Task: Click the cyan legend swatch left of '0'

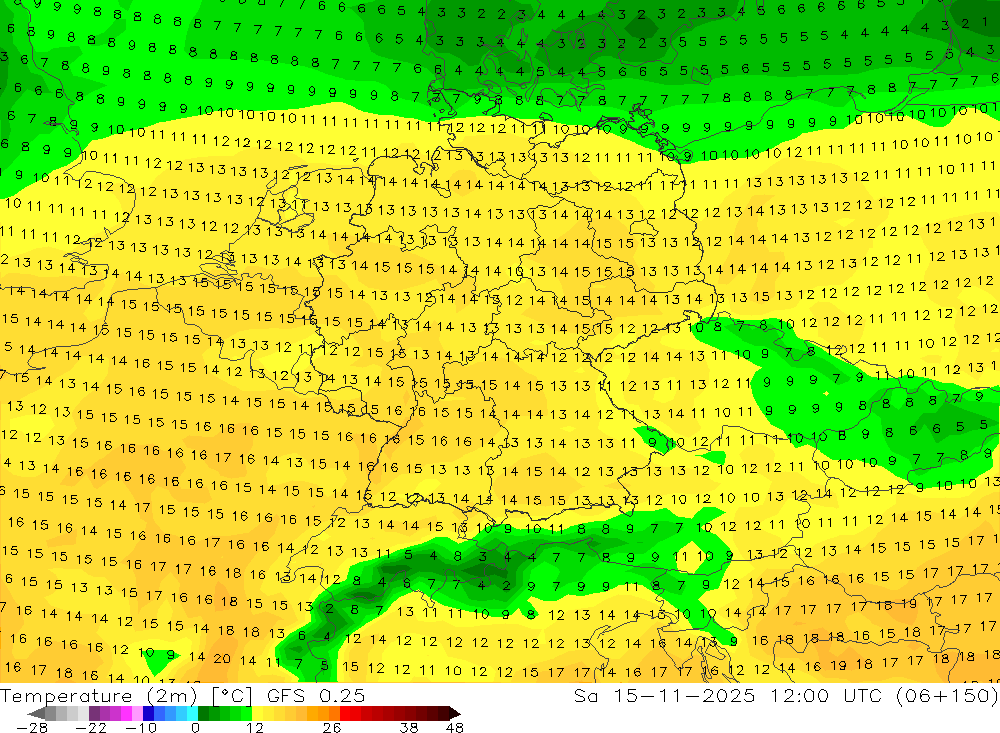Action: [x=192, y=713]
